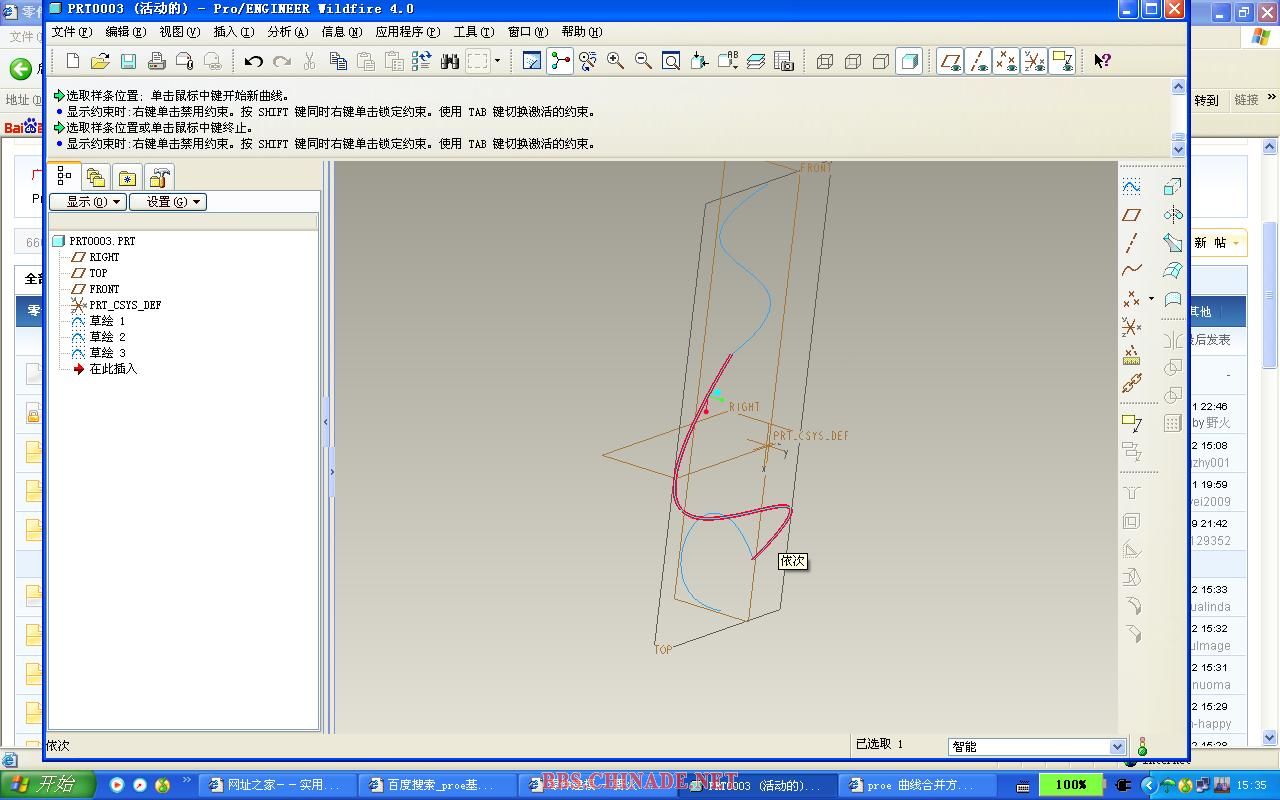Screen dimensions: 1280x800
Task: Switch to wireframe display mode
Action: point(825,61)
